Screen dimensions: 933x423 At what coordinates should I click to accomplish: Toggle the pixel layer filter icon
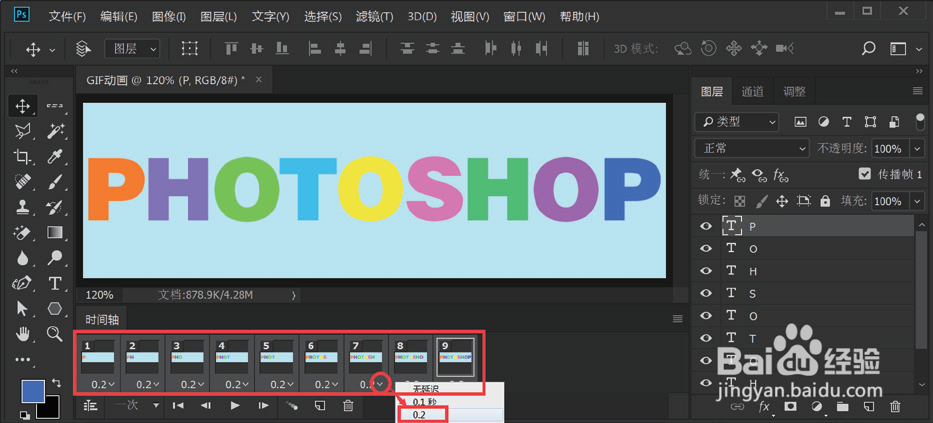800,122
